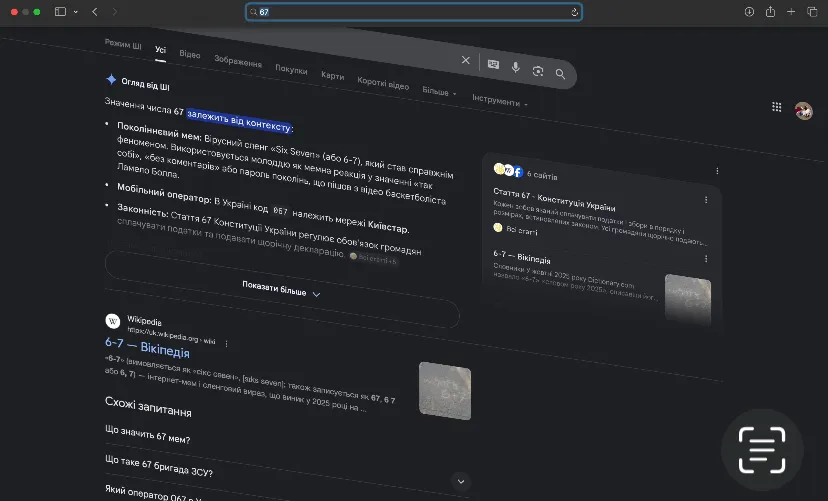Screen dimensions: 828x501
Task: Go back with the back arrow
Action: tap(95, 12)
